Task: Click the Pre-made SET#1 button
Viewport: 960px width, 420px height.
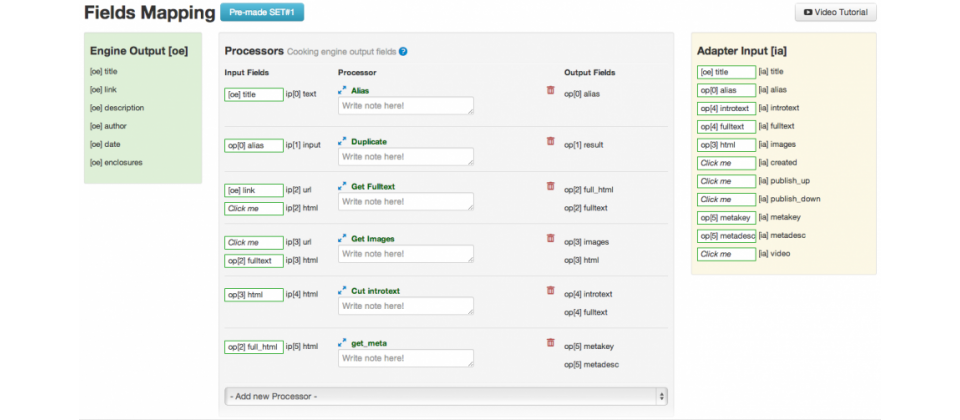Action: tap(262, 12)
